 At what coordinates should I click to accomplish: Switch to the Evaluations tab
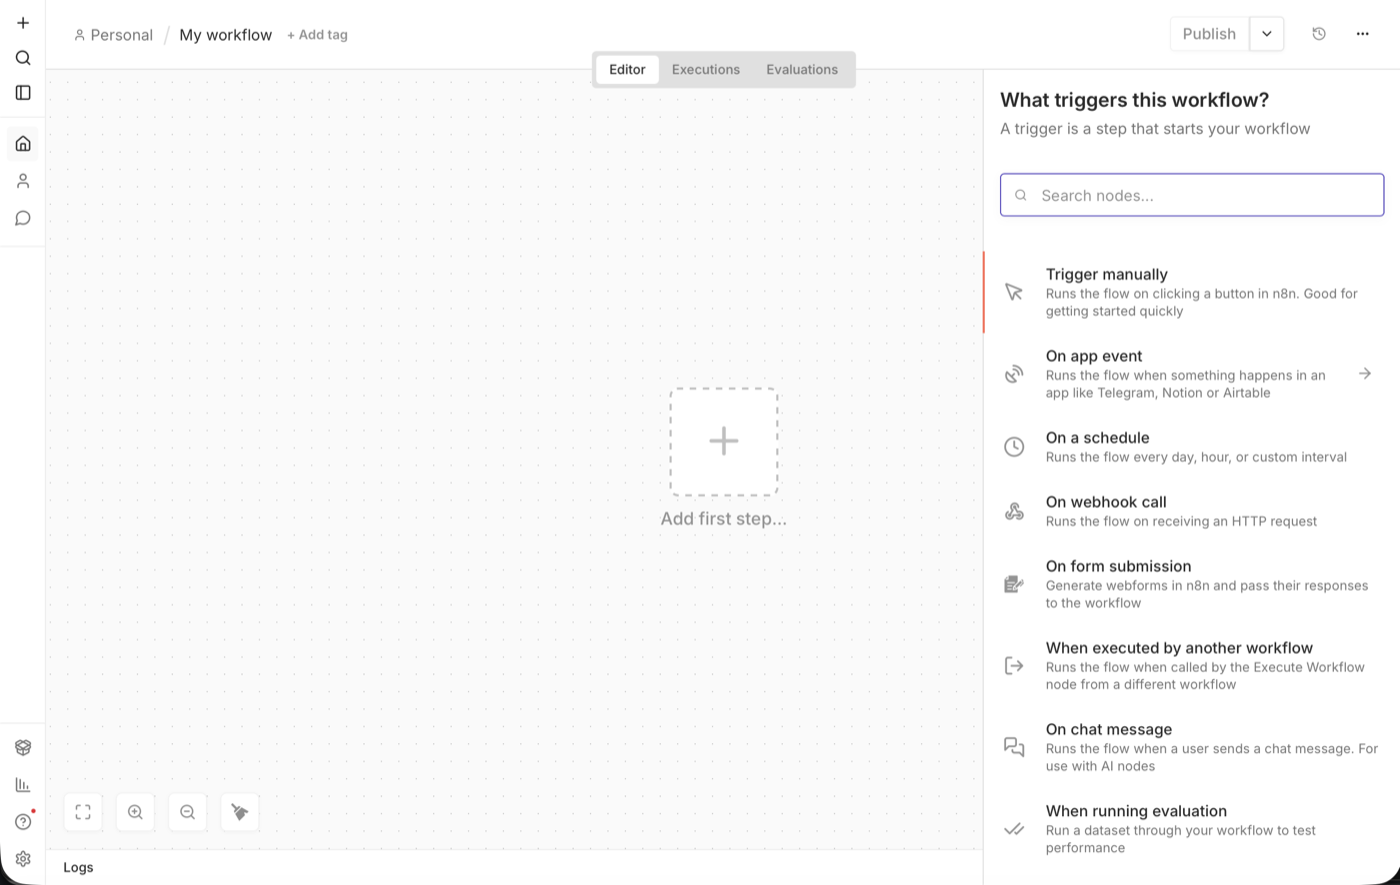tap(802, 70)
